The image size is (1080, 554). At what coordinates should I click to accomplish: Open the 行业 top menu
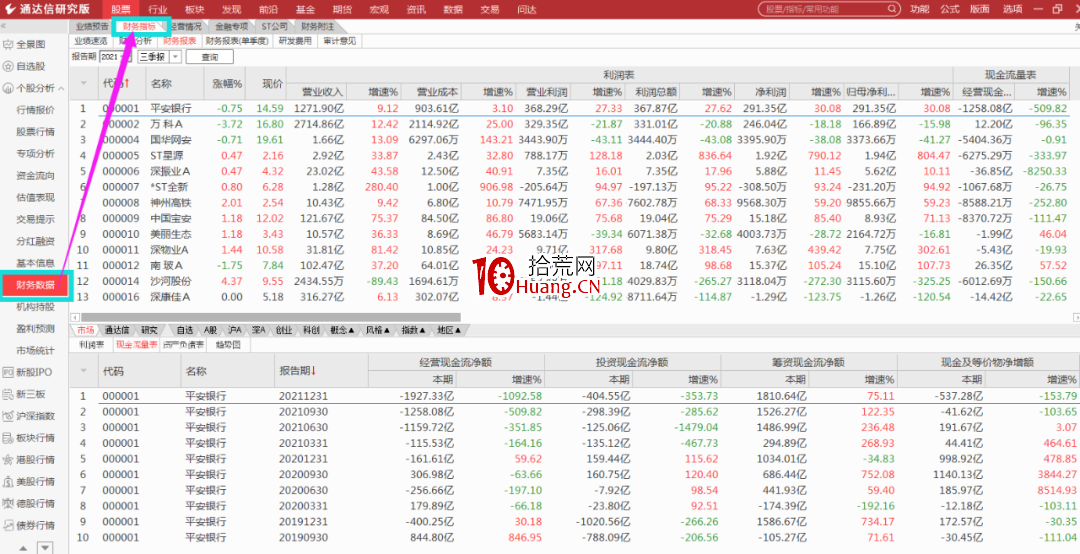tap(158, 9)
